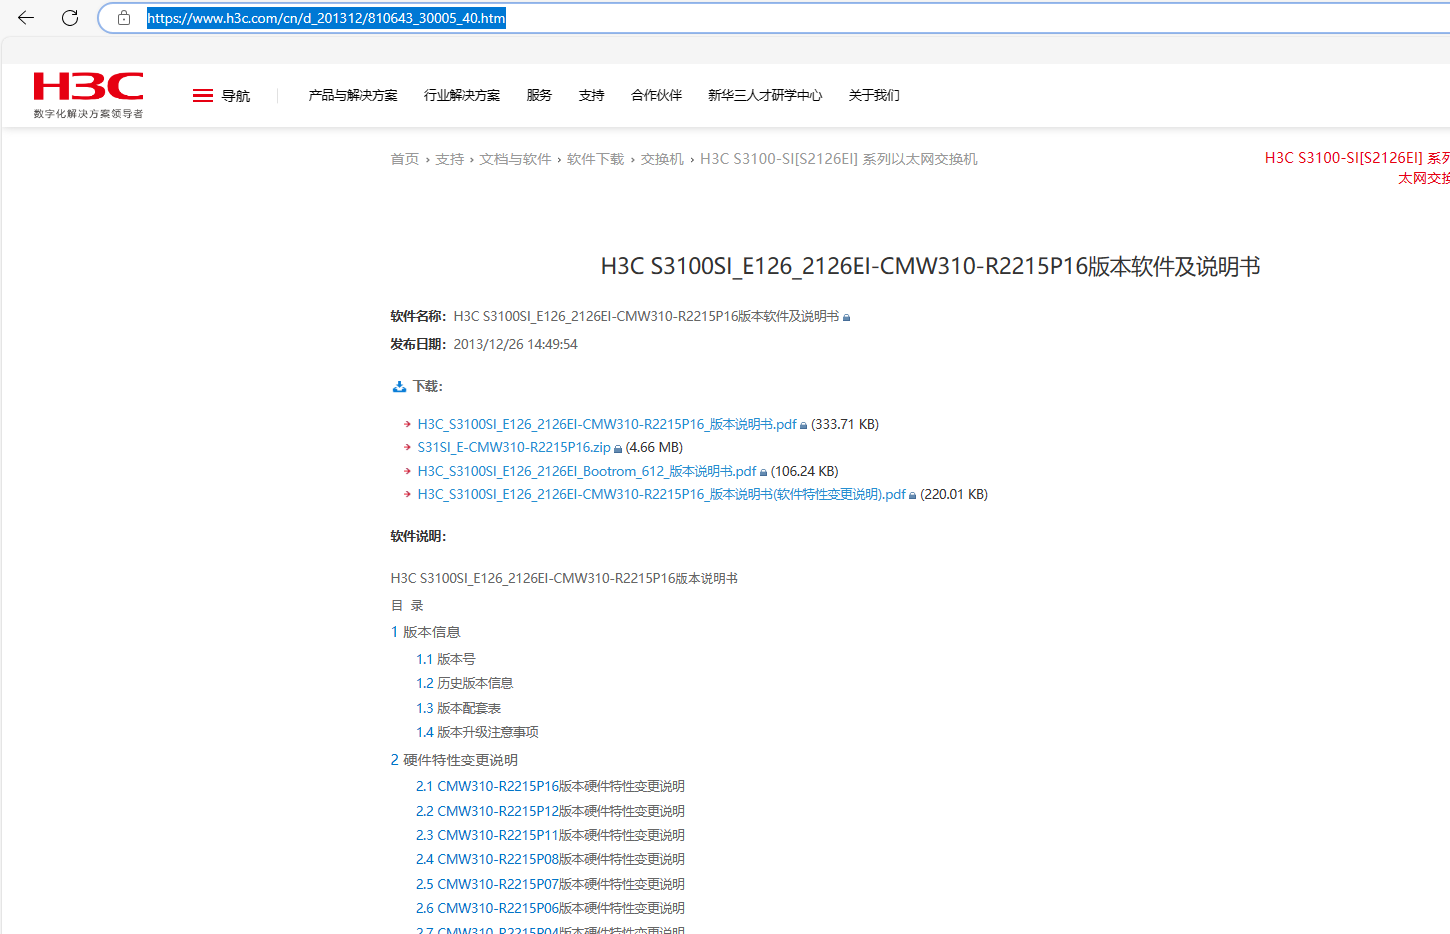Click the file size (4.66 MB)
Screen dimensions: 1450x934
pos(654,448)
